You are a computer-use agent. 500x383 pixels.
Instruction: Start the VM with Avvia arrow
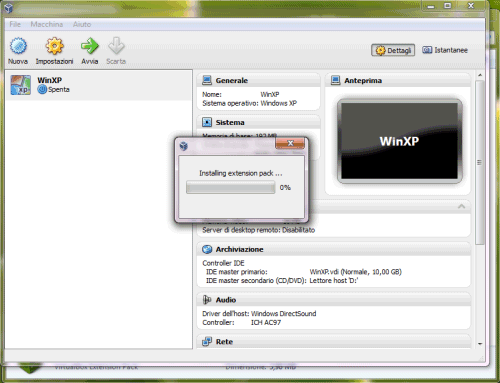pos(90,46)
